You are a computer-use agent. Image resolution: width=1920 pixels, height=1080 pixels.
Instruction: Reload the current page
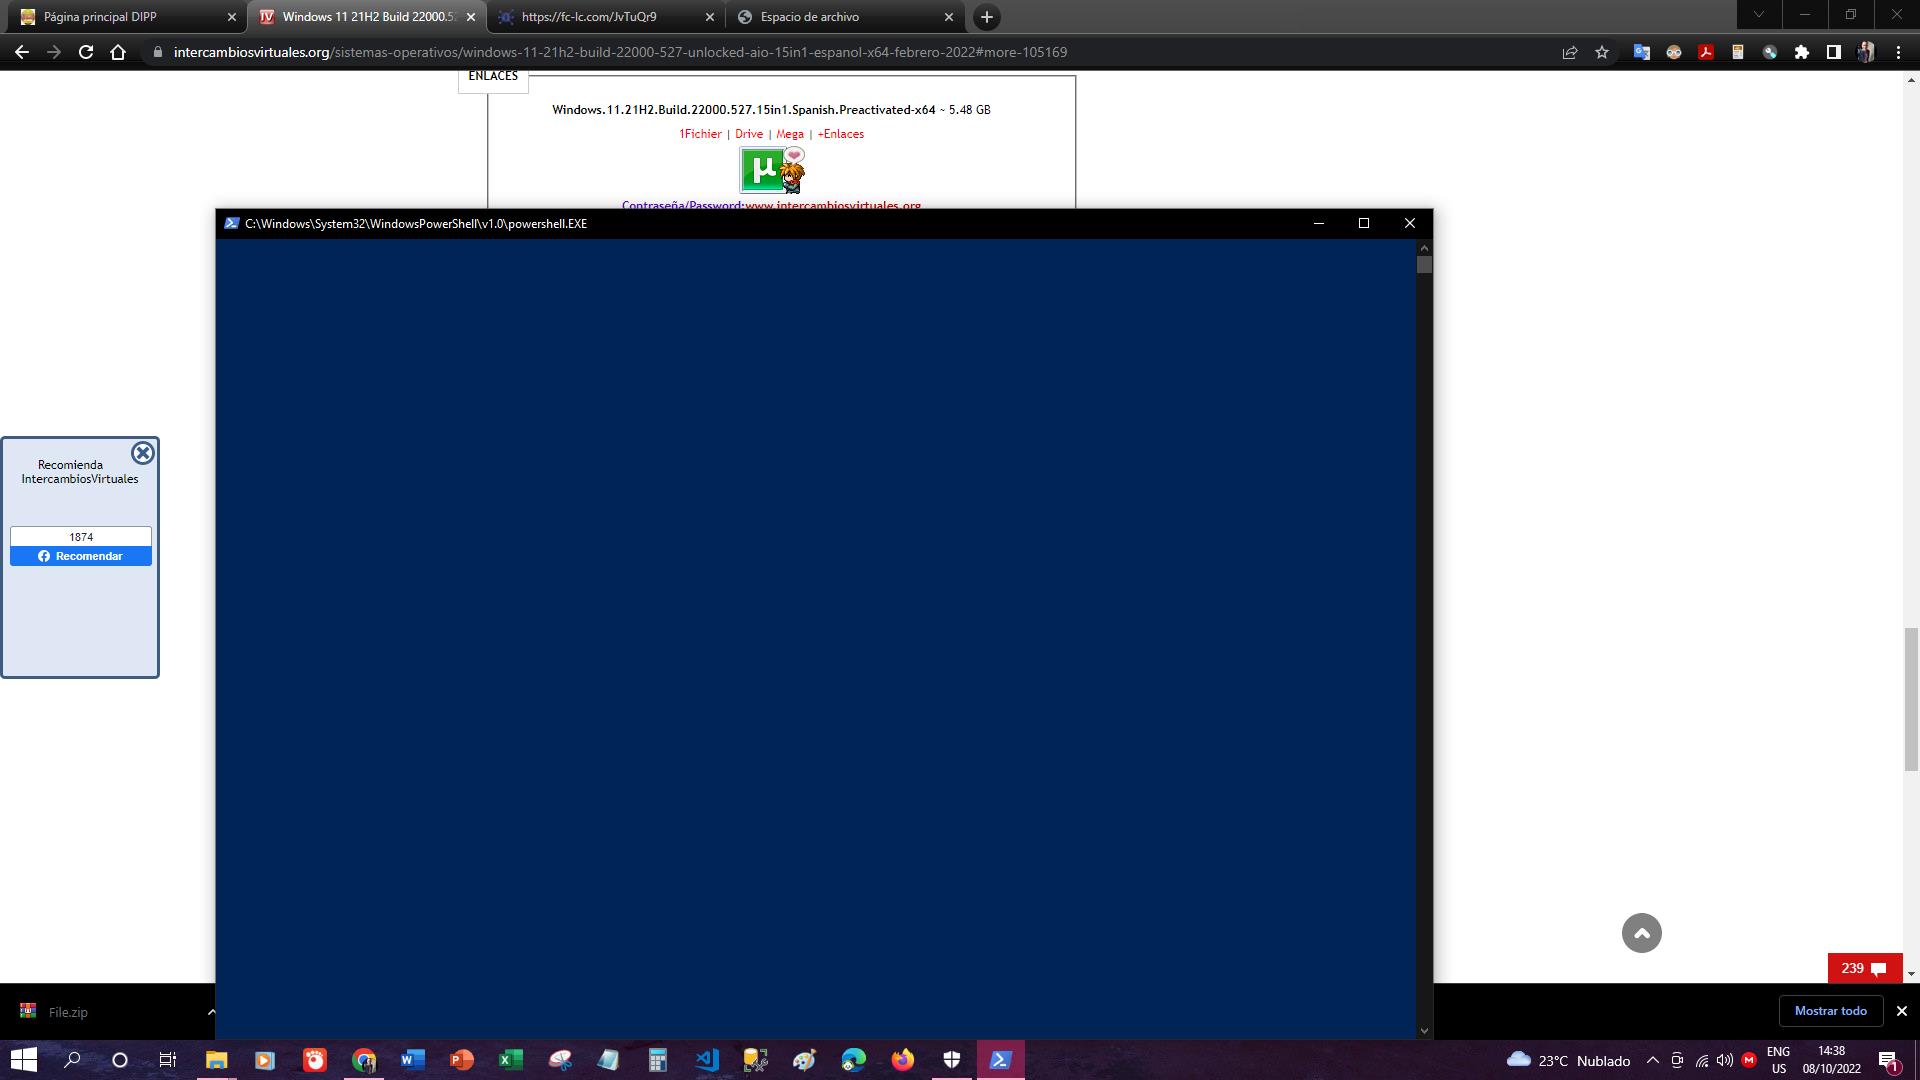(86, 52)
